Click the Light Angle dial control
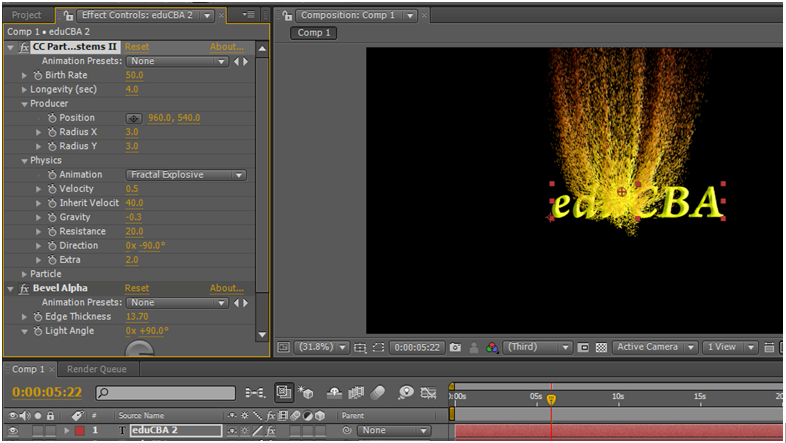The height and width of the screenshot is (443, 786). 139,349
